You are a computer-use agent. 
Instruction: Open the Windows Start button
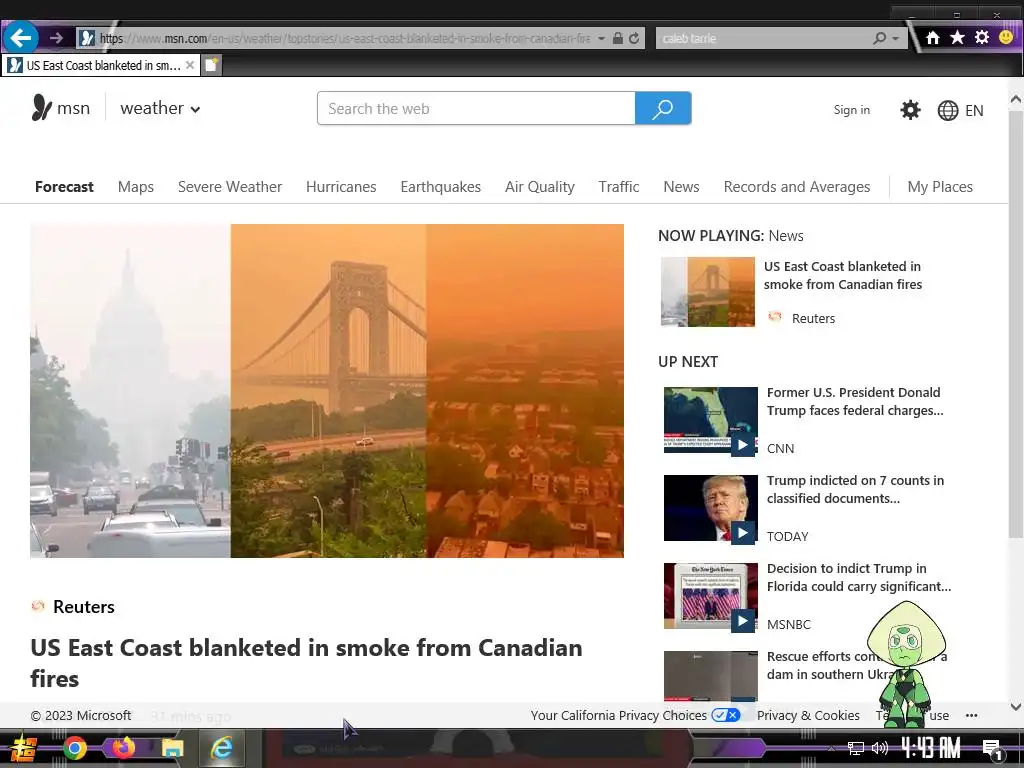pos(24,748)
